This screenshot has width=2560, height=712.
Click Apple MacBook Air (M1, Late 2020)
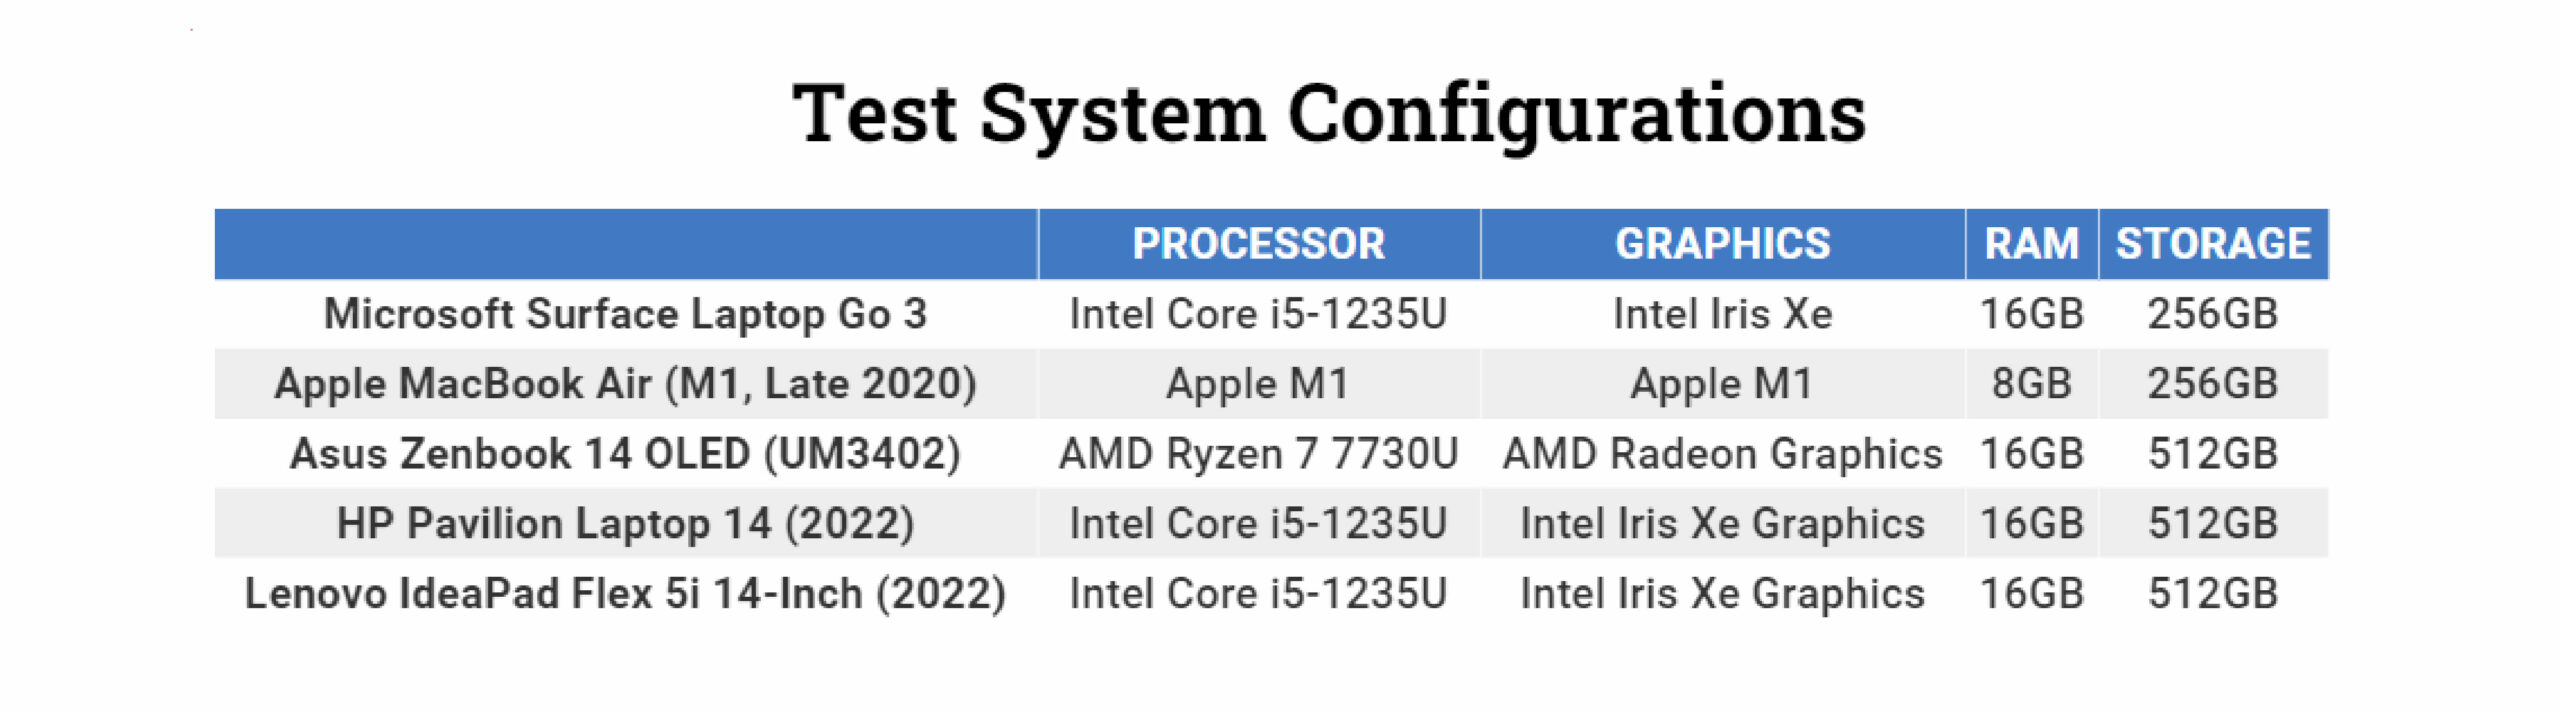626,384
